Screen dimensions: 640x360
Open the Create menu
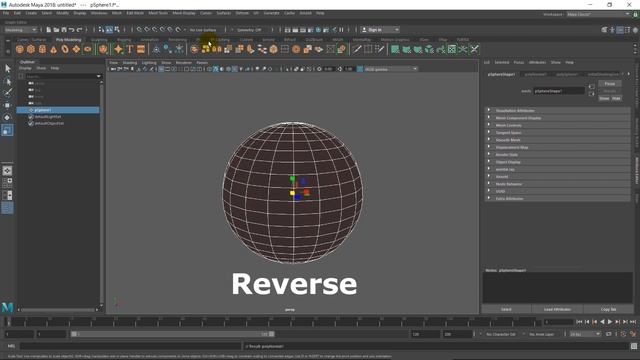pos(31,13)
